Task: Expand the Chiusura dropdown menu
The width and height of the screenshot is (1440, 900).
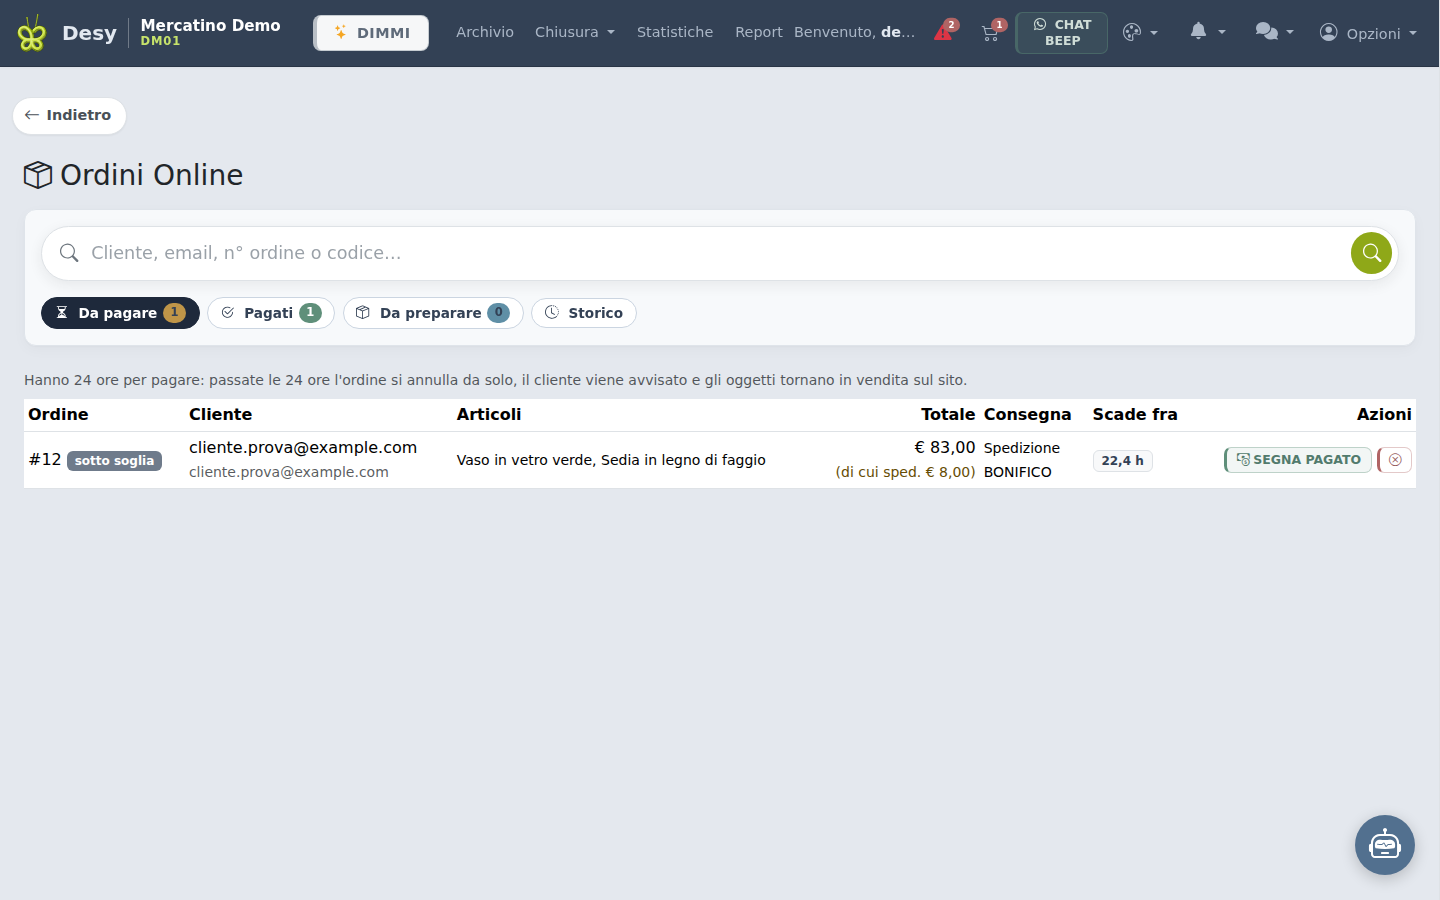Action: pos(575,32)
